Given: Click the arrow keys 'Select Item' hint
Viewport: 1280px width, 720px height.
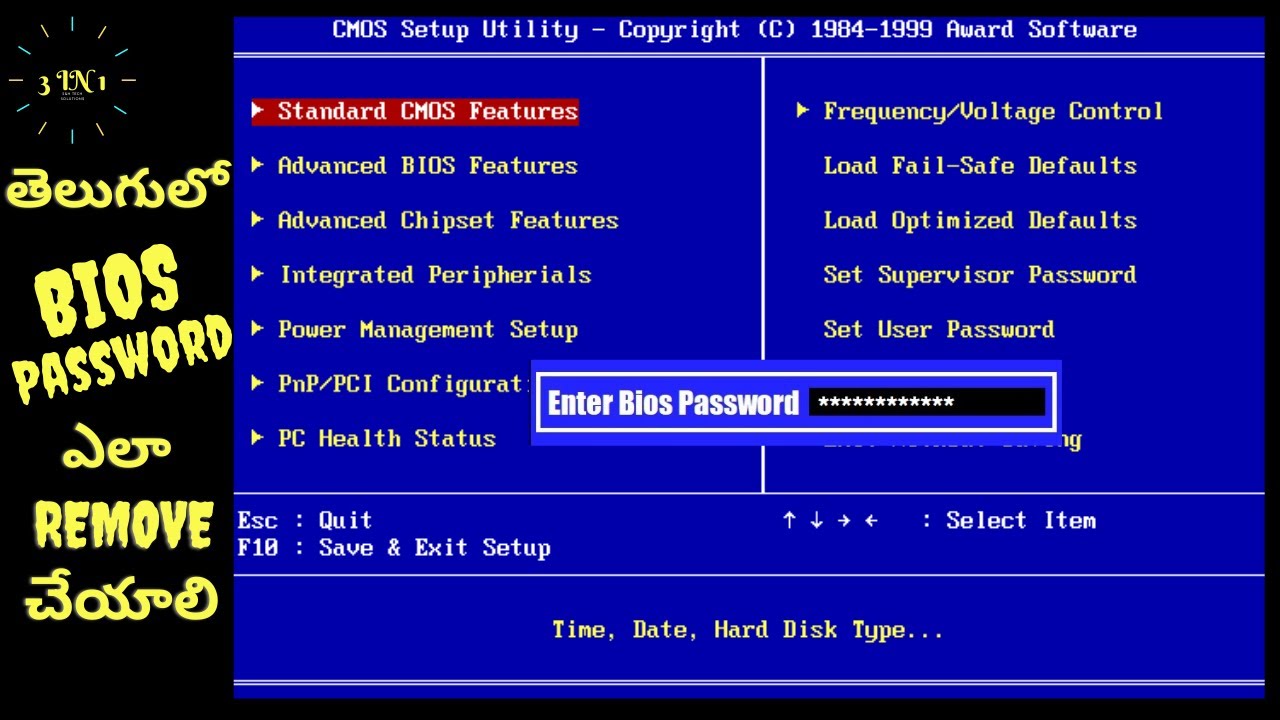Looking at the screenshot, I should 939,520.
